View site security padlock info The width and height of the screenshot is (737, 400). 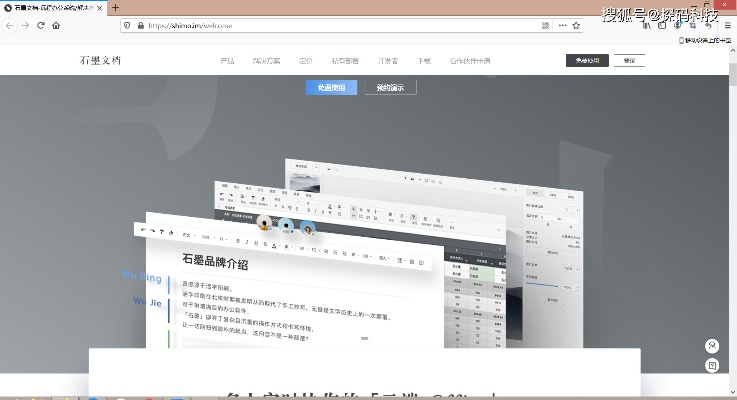click(140, 25)
